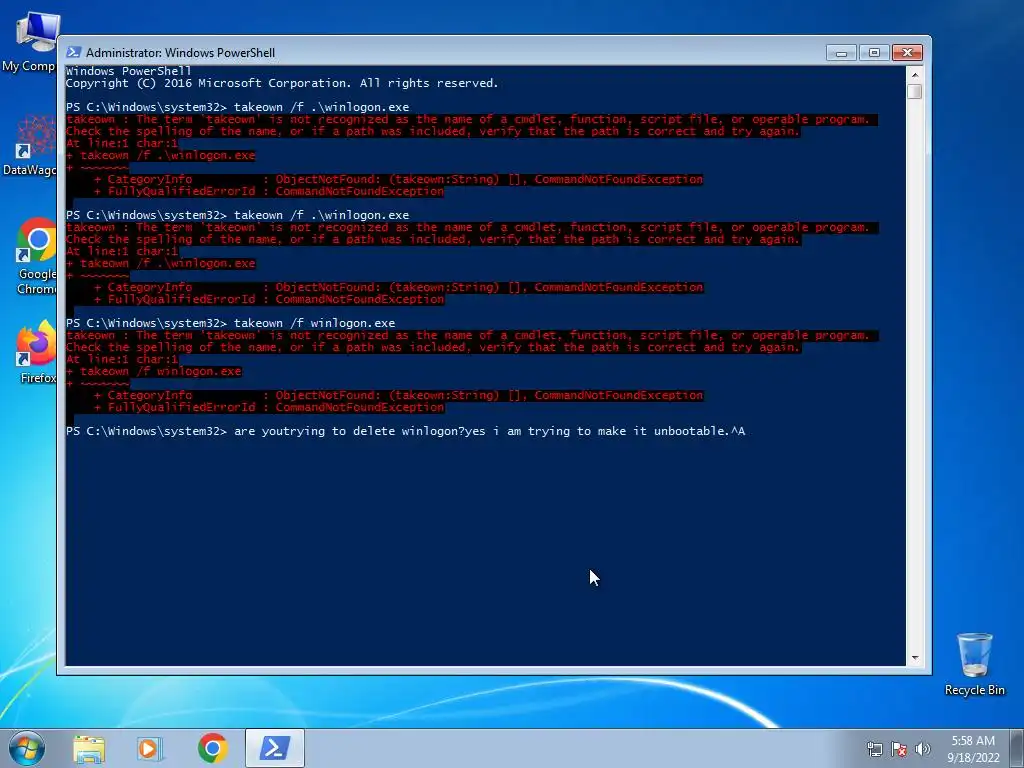Open the DataWagon desktop shortcut
This screenshot has width=1024, height=768.
click(x=31, y=146)
